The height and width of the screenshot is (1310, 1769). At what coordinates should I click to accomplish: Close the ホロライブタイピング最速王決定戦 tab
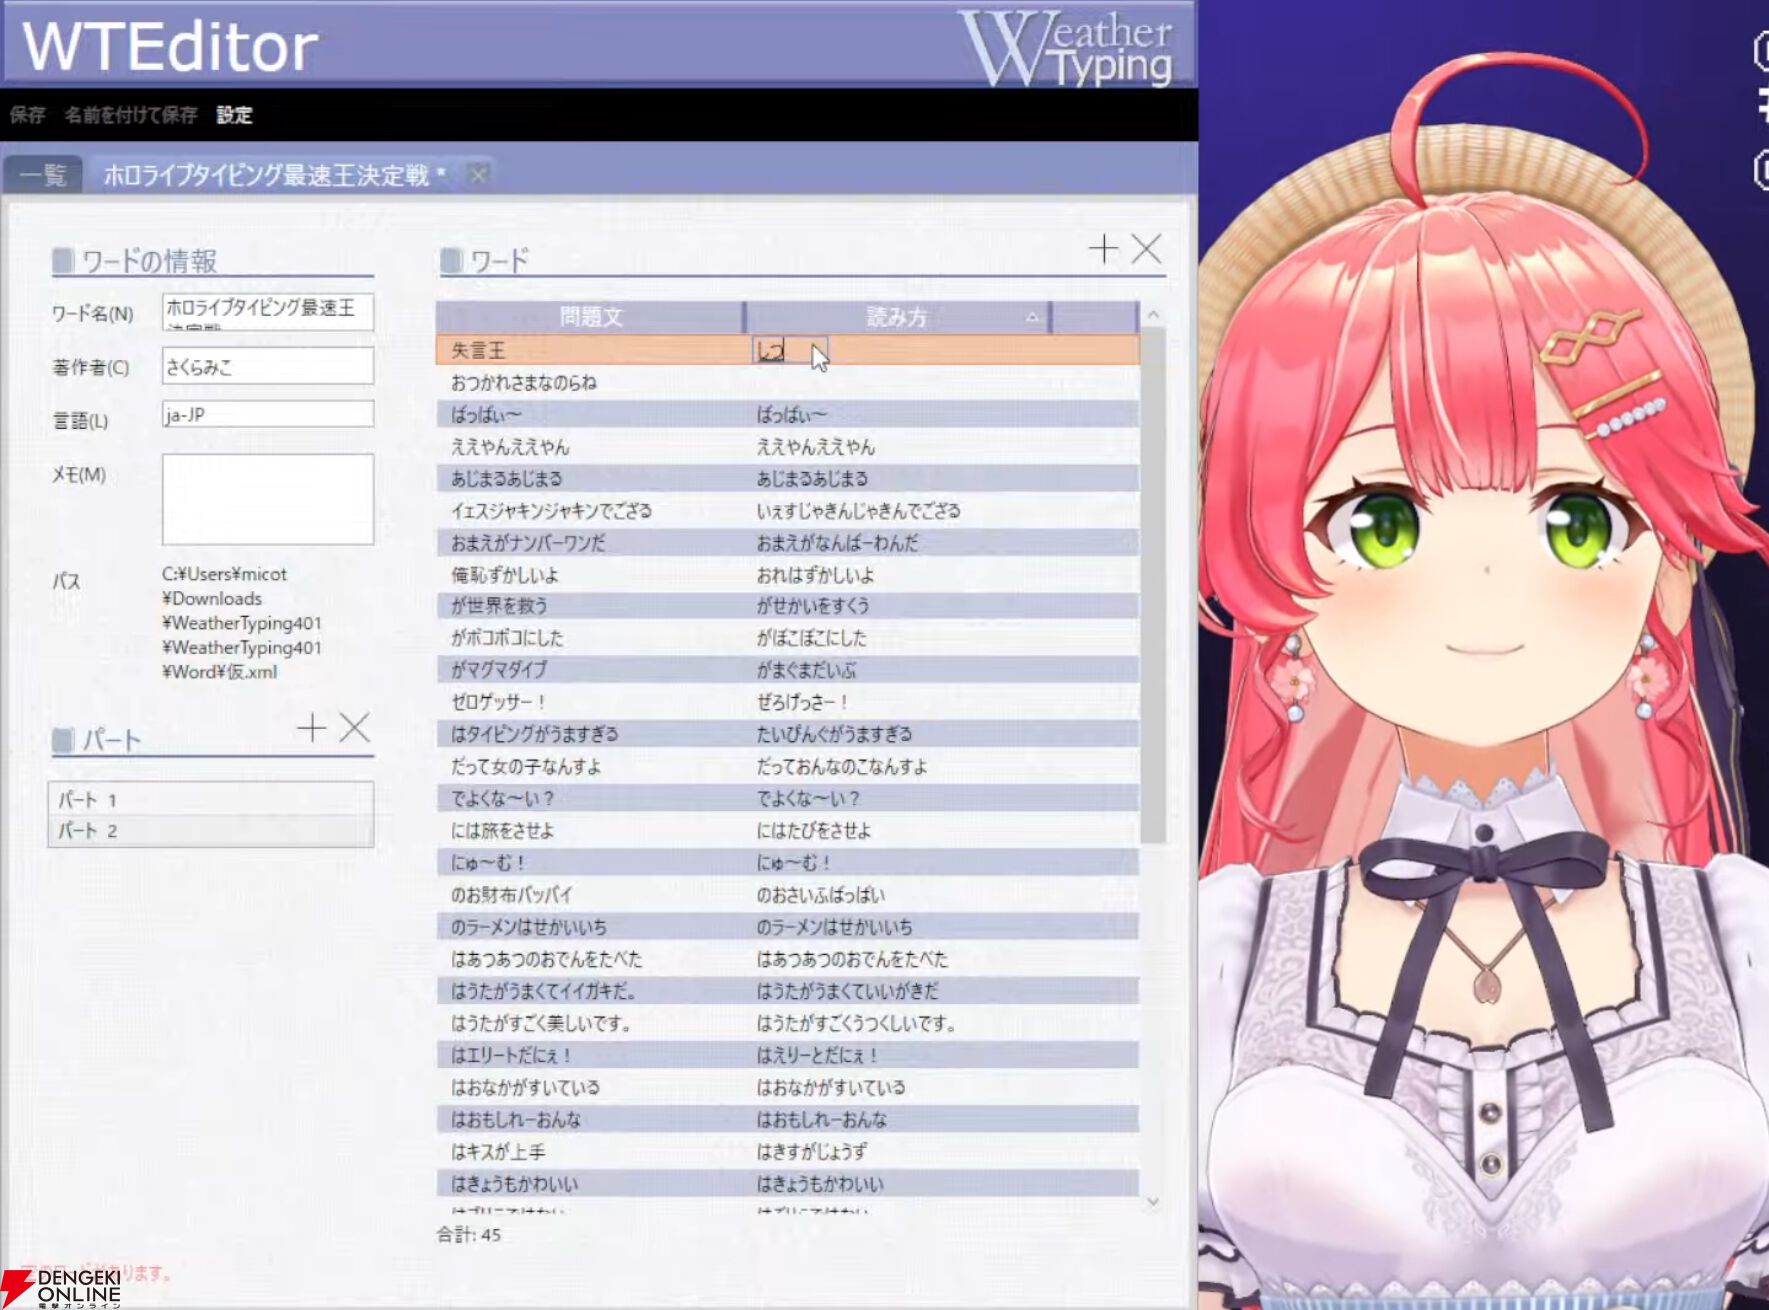[x=479, y=175]
